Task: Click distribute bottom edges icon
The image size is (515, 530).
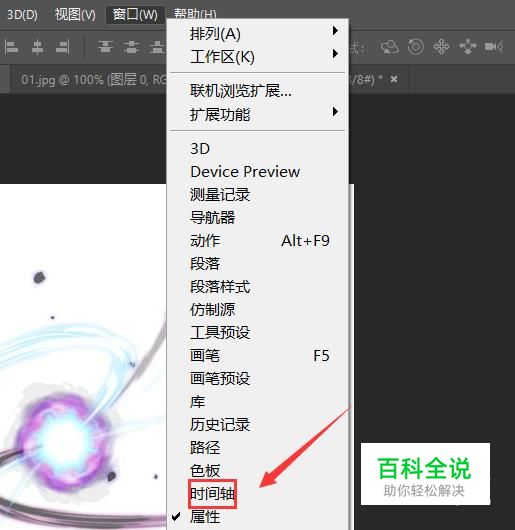Action: [x=157, y=47]
